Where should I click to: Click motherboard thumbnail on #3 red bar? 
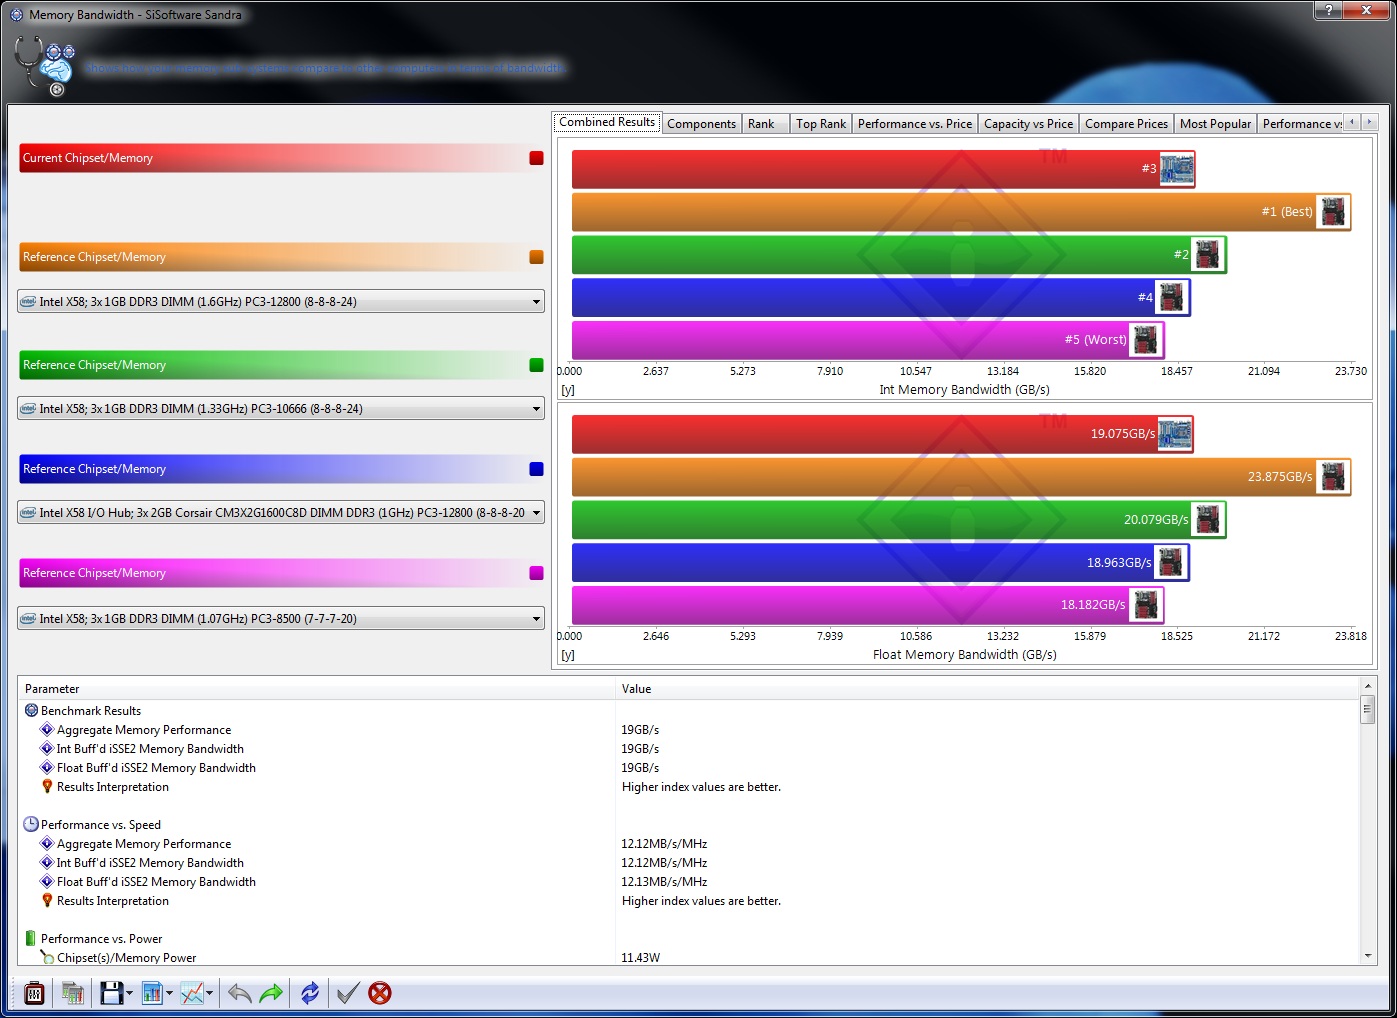point(1176,169)
